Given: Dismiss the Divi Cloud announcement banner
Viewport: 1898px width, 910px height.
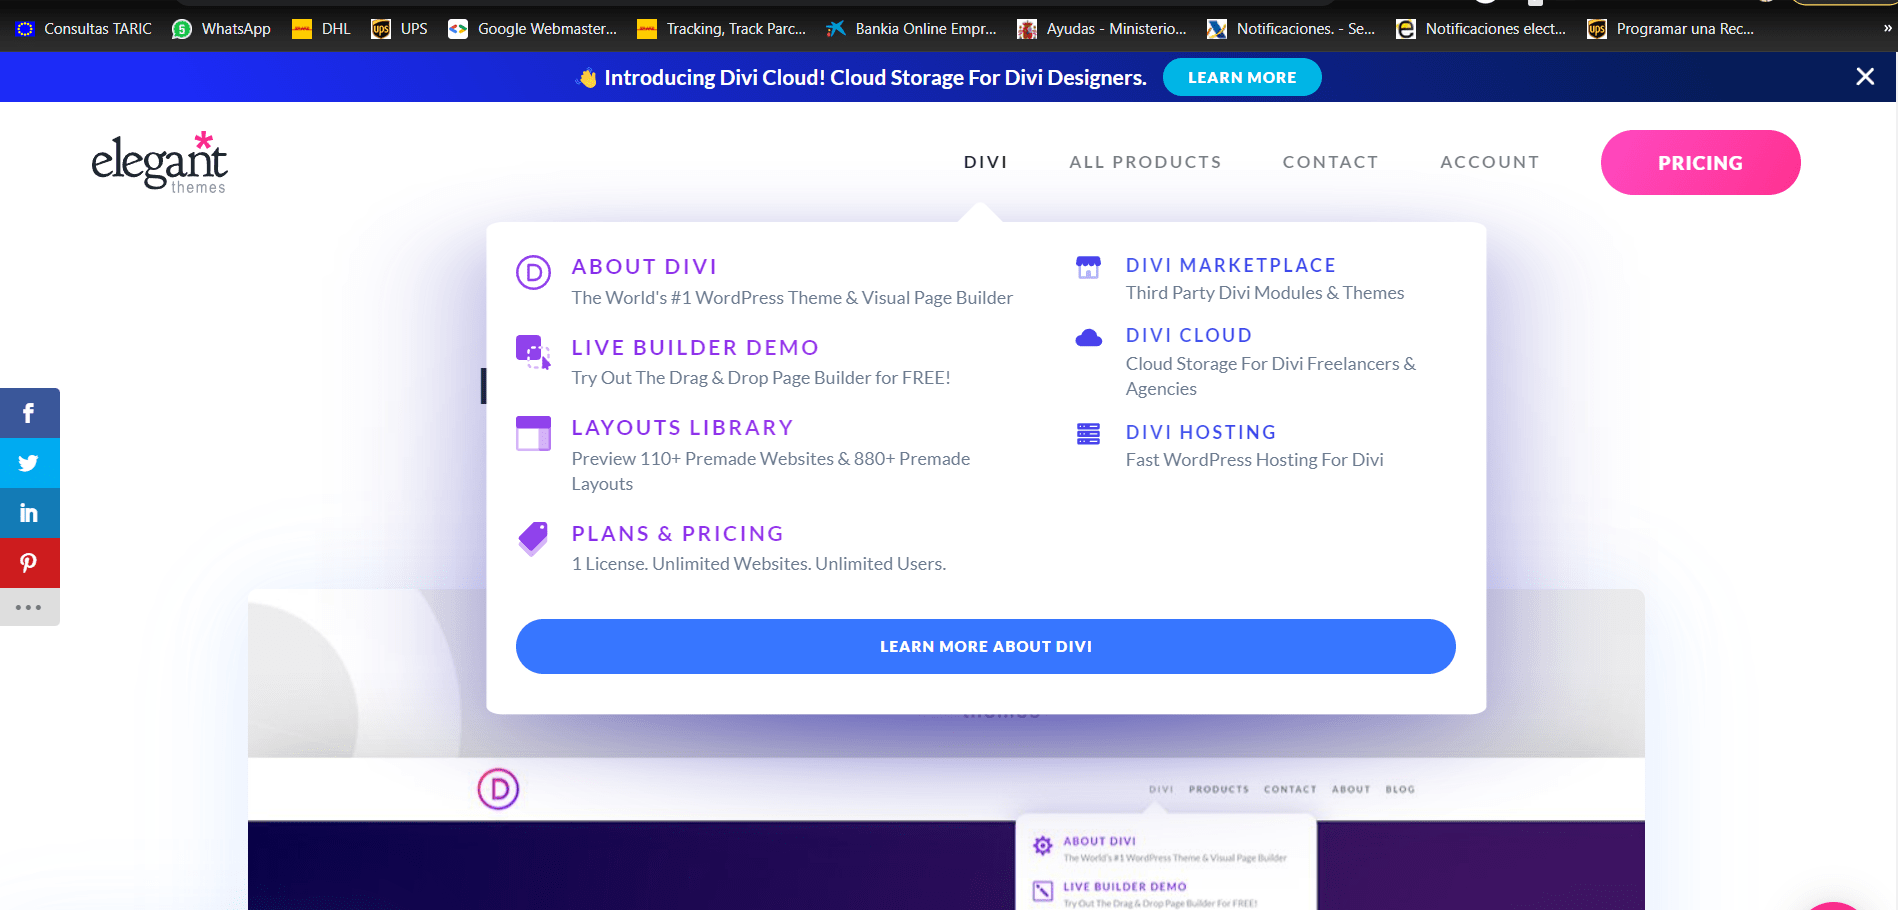Looking at the screenshot, I should pos(1865,77).
